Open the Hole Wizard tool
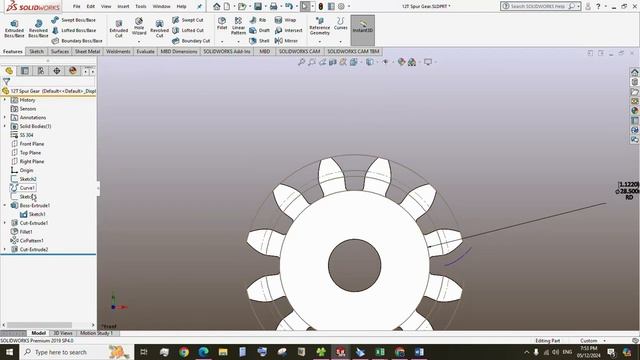640x360 pixels. (139, 26)
